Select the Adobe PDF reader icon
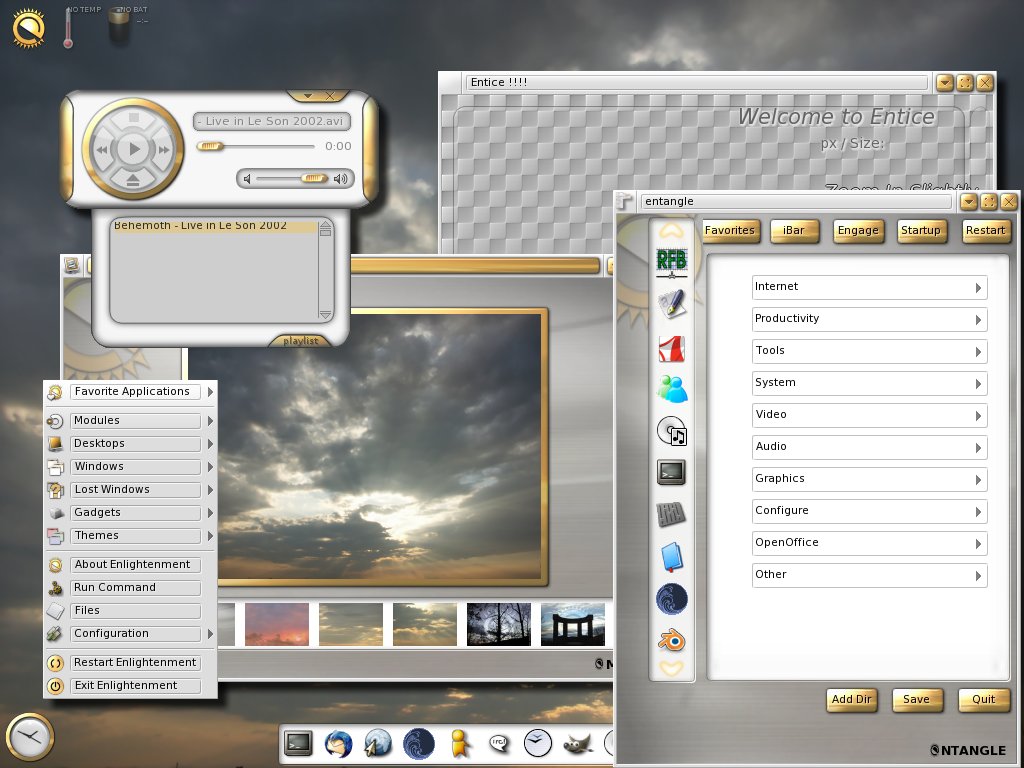Viewport: 1024px width, 768px height. click(x=671, y=348)
